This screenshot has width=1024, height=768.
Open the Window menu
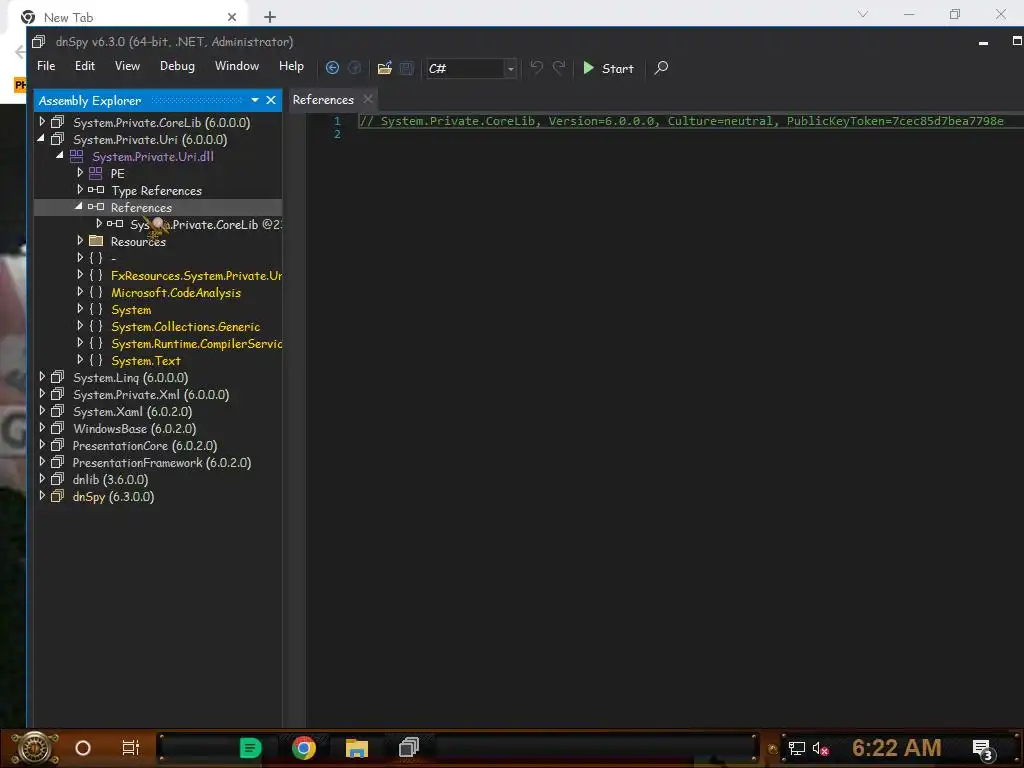click(237, 66)
